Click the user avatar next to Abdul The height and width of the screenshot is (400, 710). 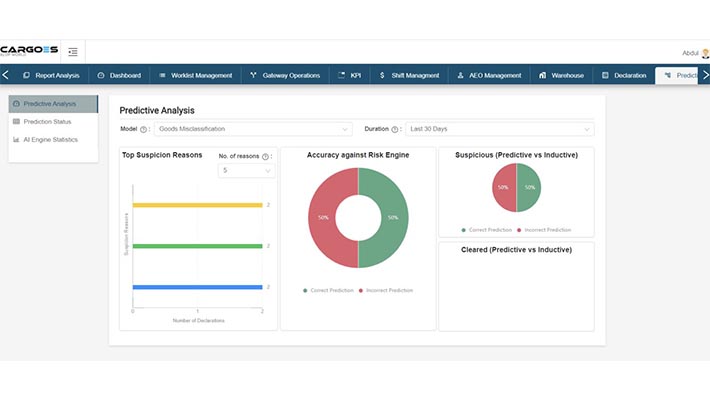click(704, 53)
